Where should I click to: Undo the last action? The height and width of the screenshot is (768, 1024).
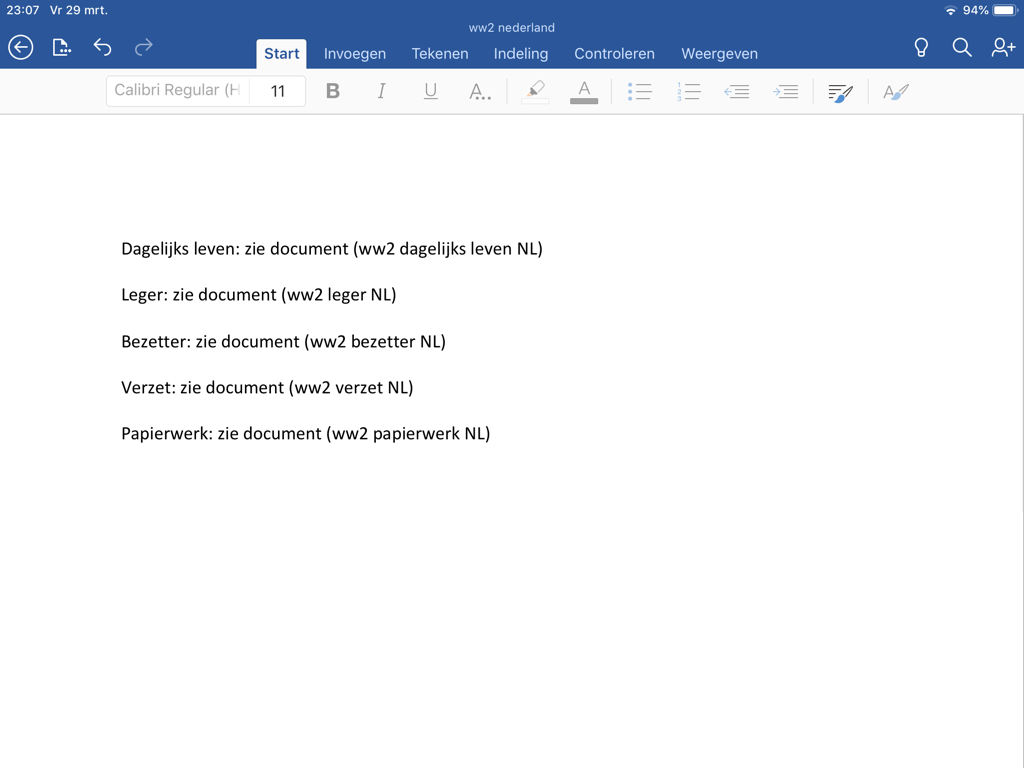(102, 47)
